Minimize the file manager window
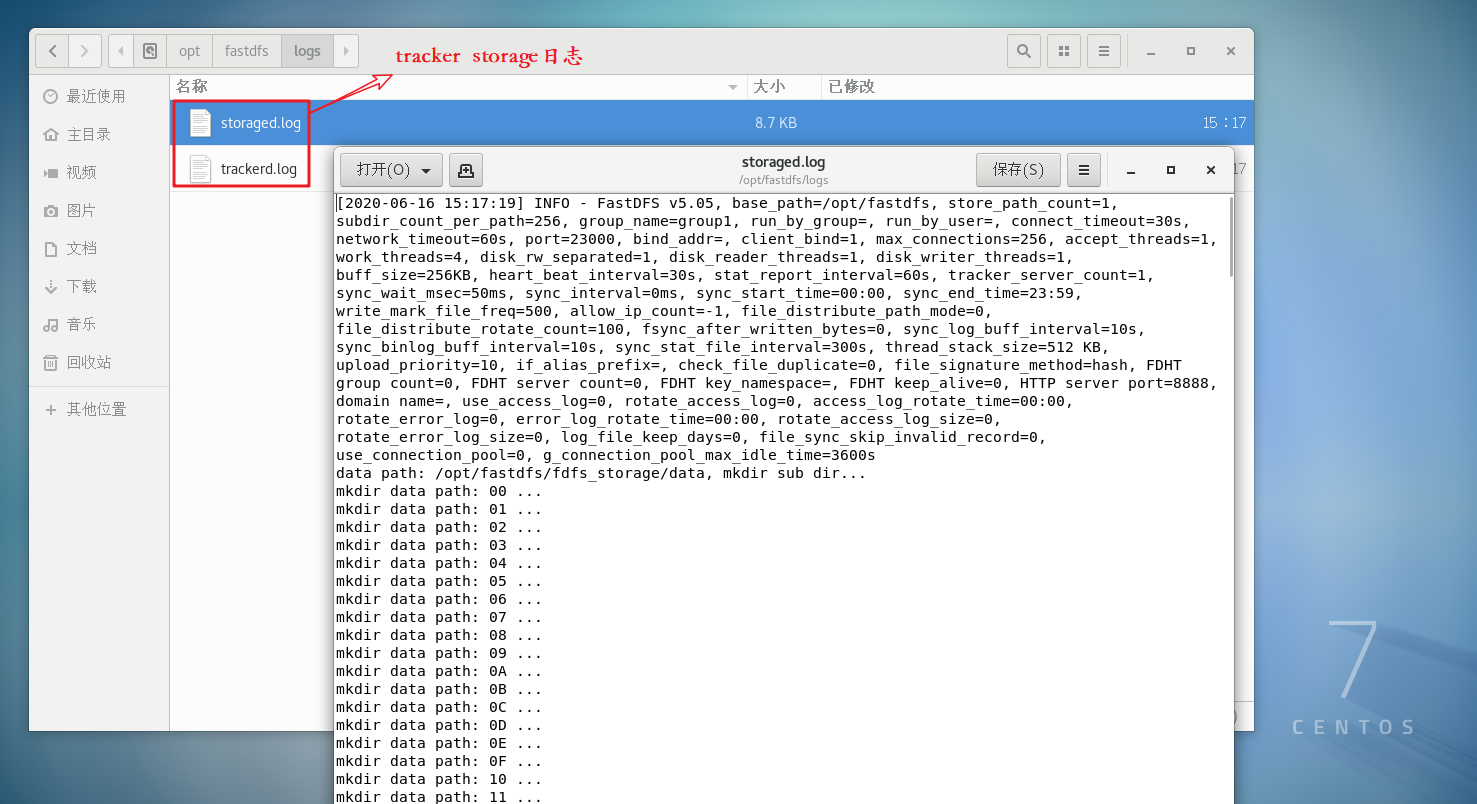The height and width of the screenshot is (804, 1477). click(x=1151, y=51)
